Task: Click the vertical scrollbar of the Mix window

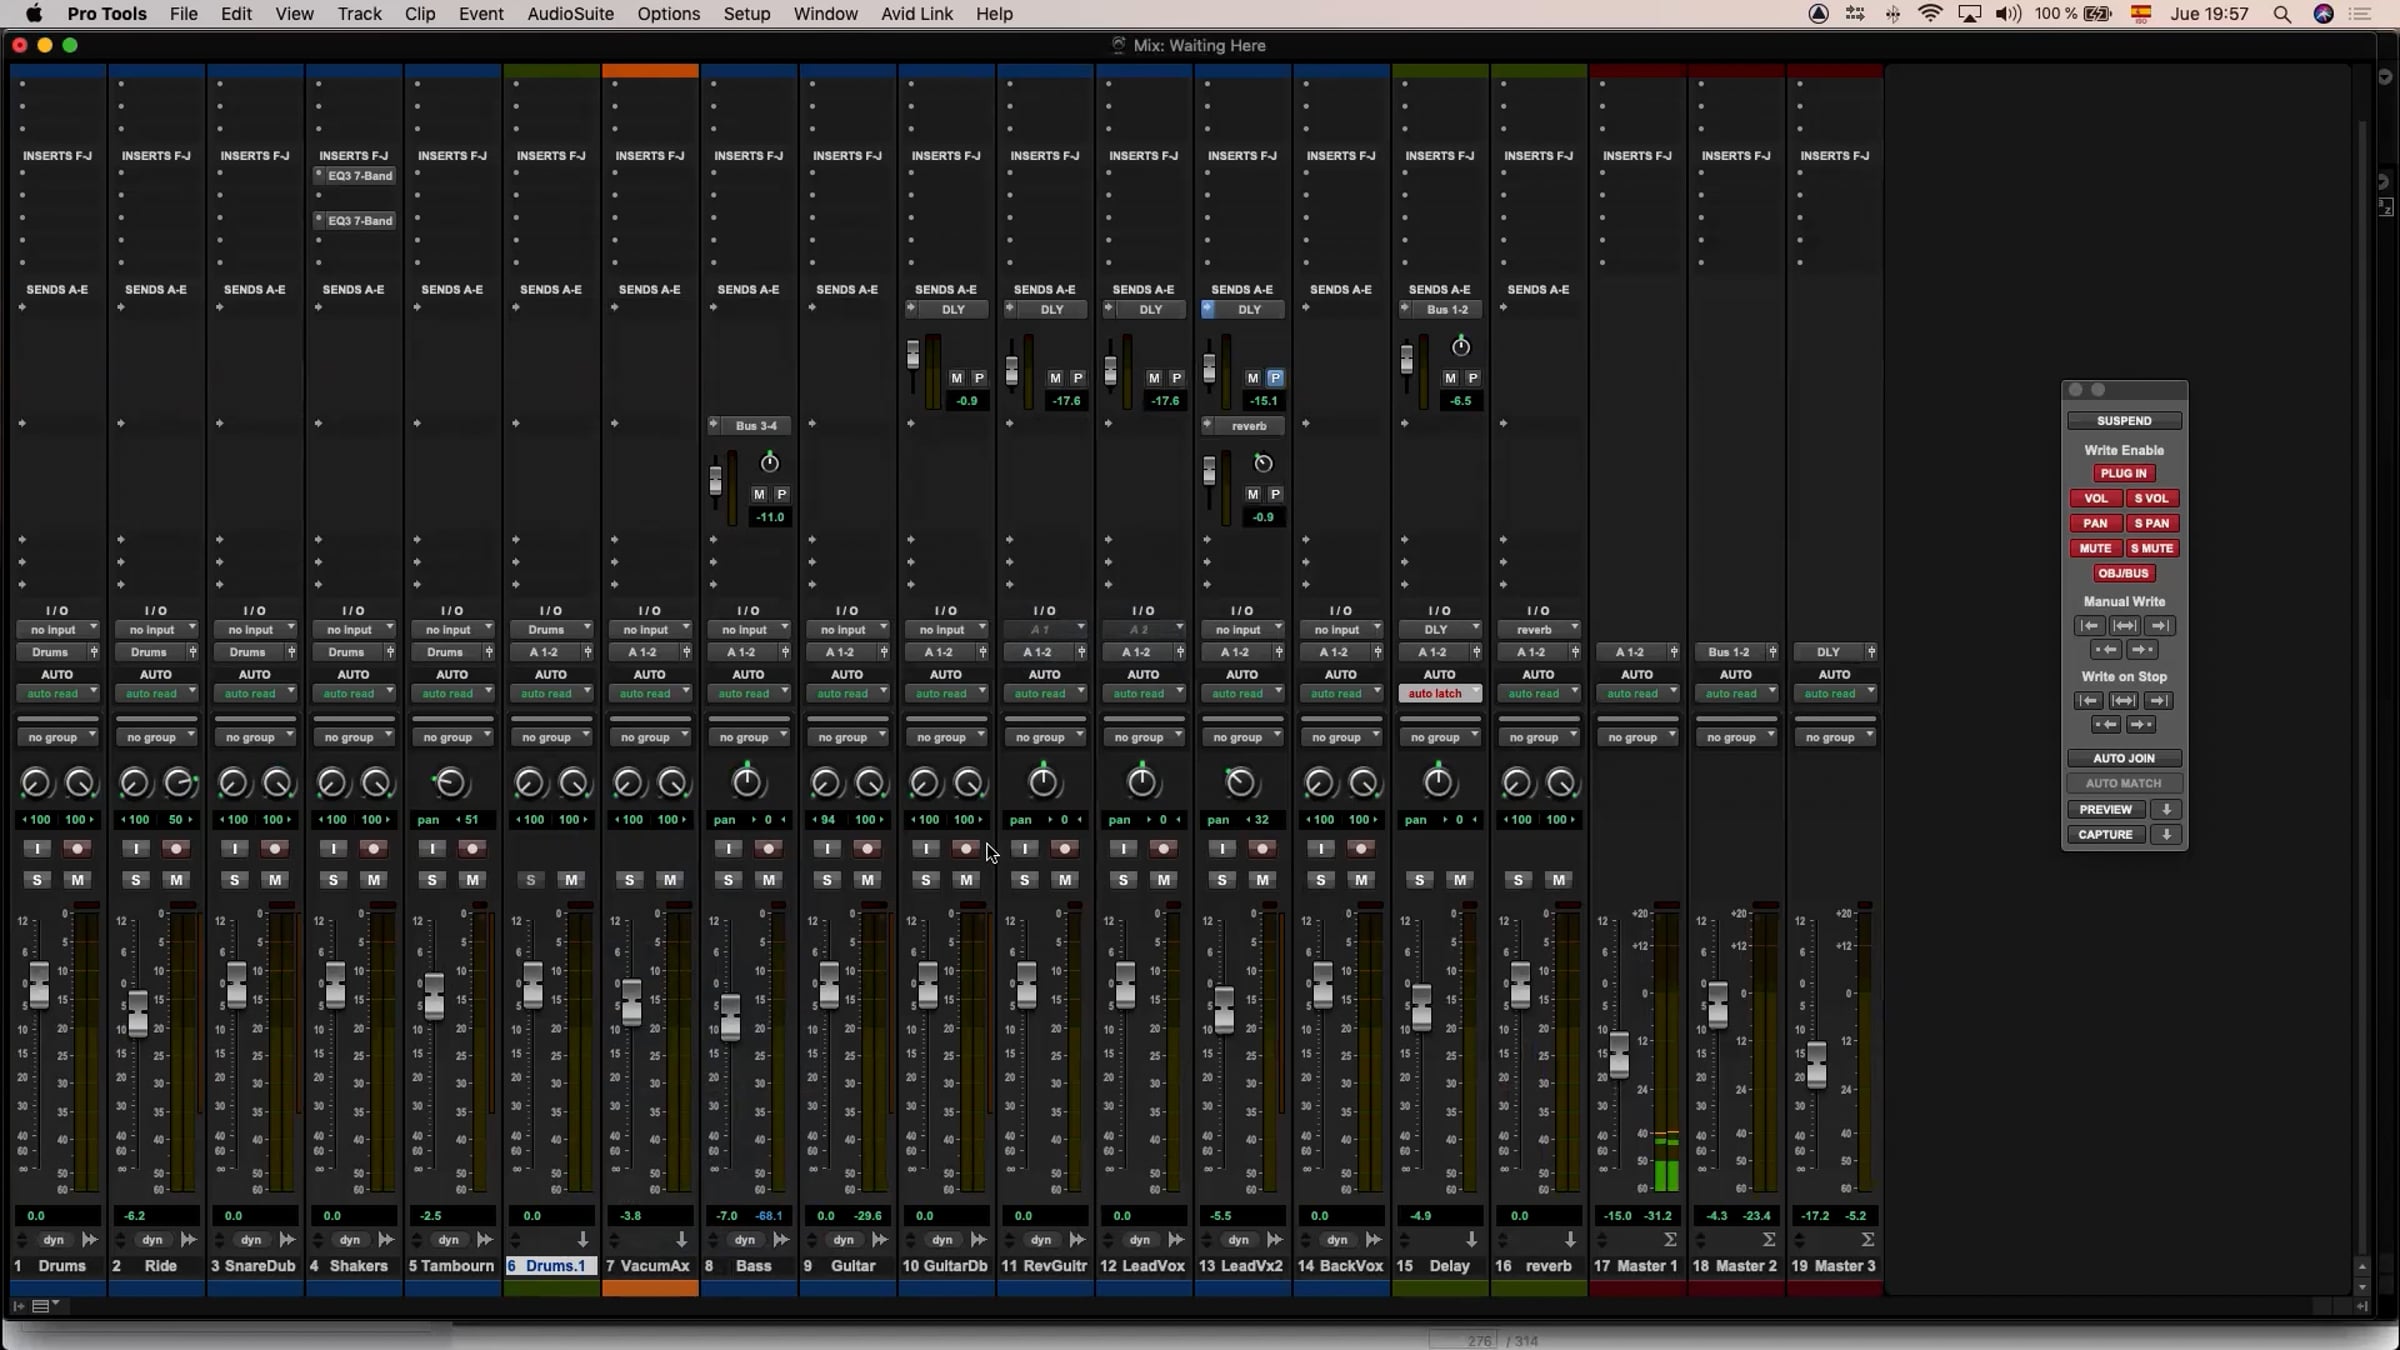Action: click(2362, 690)
